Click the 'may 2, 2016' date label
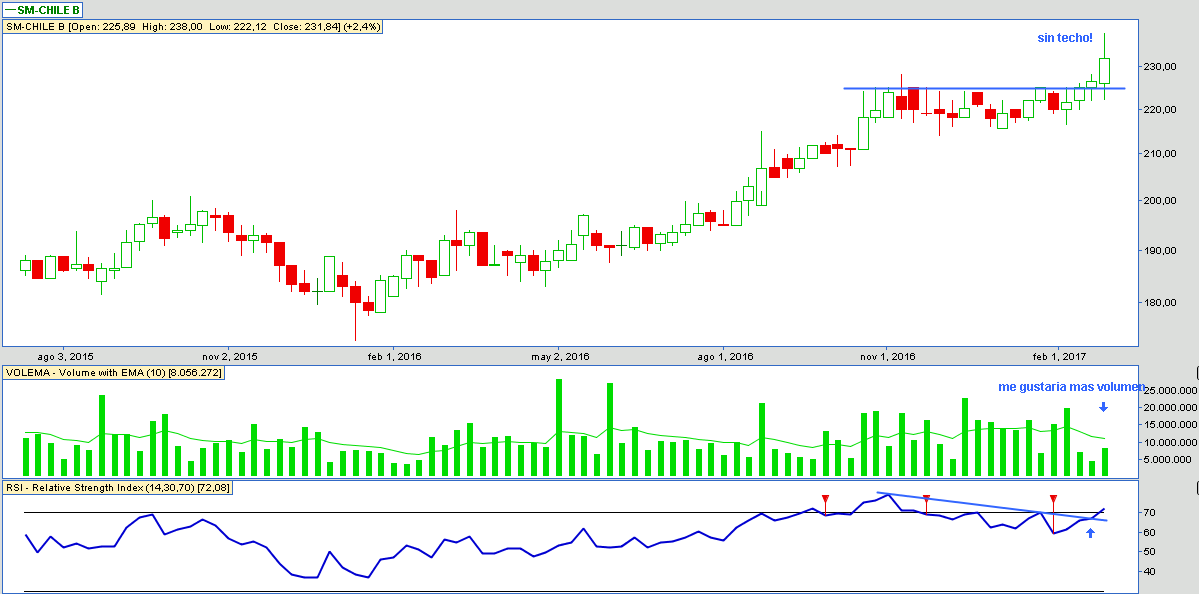The height and width of the screenshot is (594, 1199). [560, 356]
